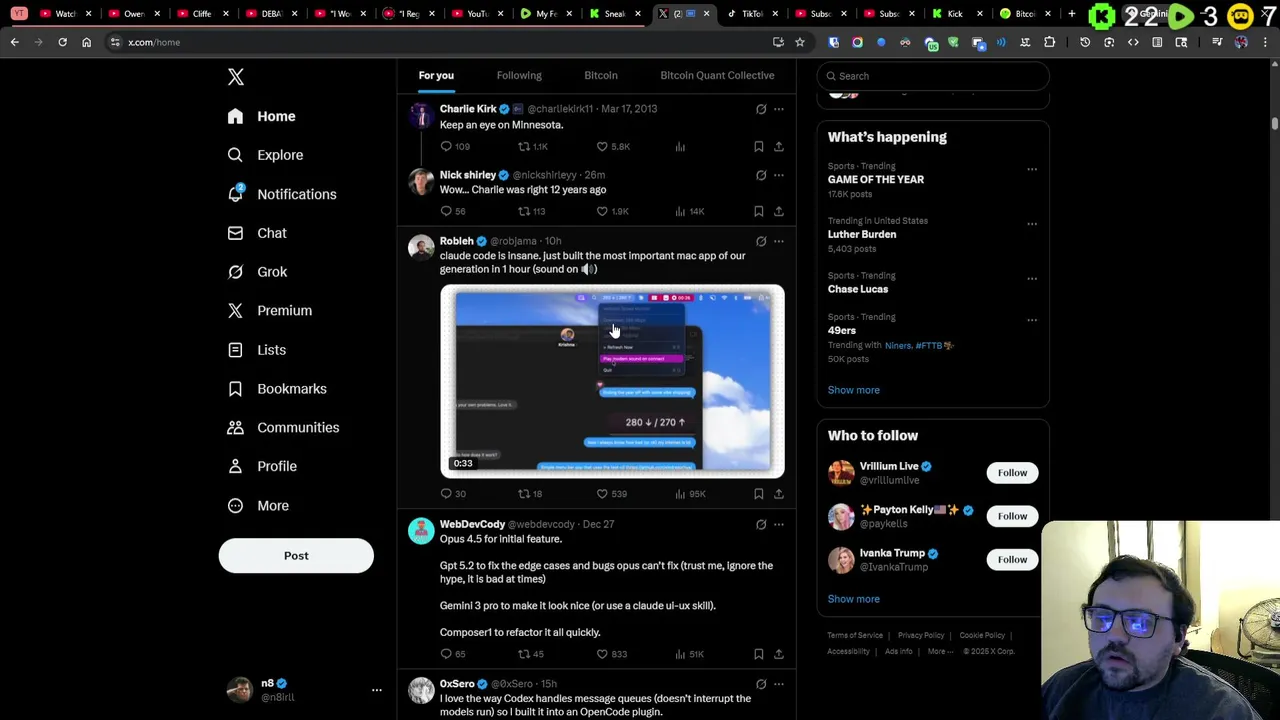This screenshot has width=1280, height=720.
Task: Click the X logo in the sidebar
Action: tap(236, 77)
